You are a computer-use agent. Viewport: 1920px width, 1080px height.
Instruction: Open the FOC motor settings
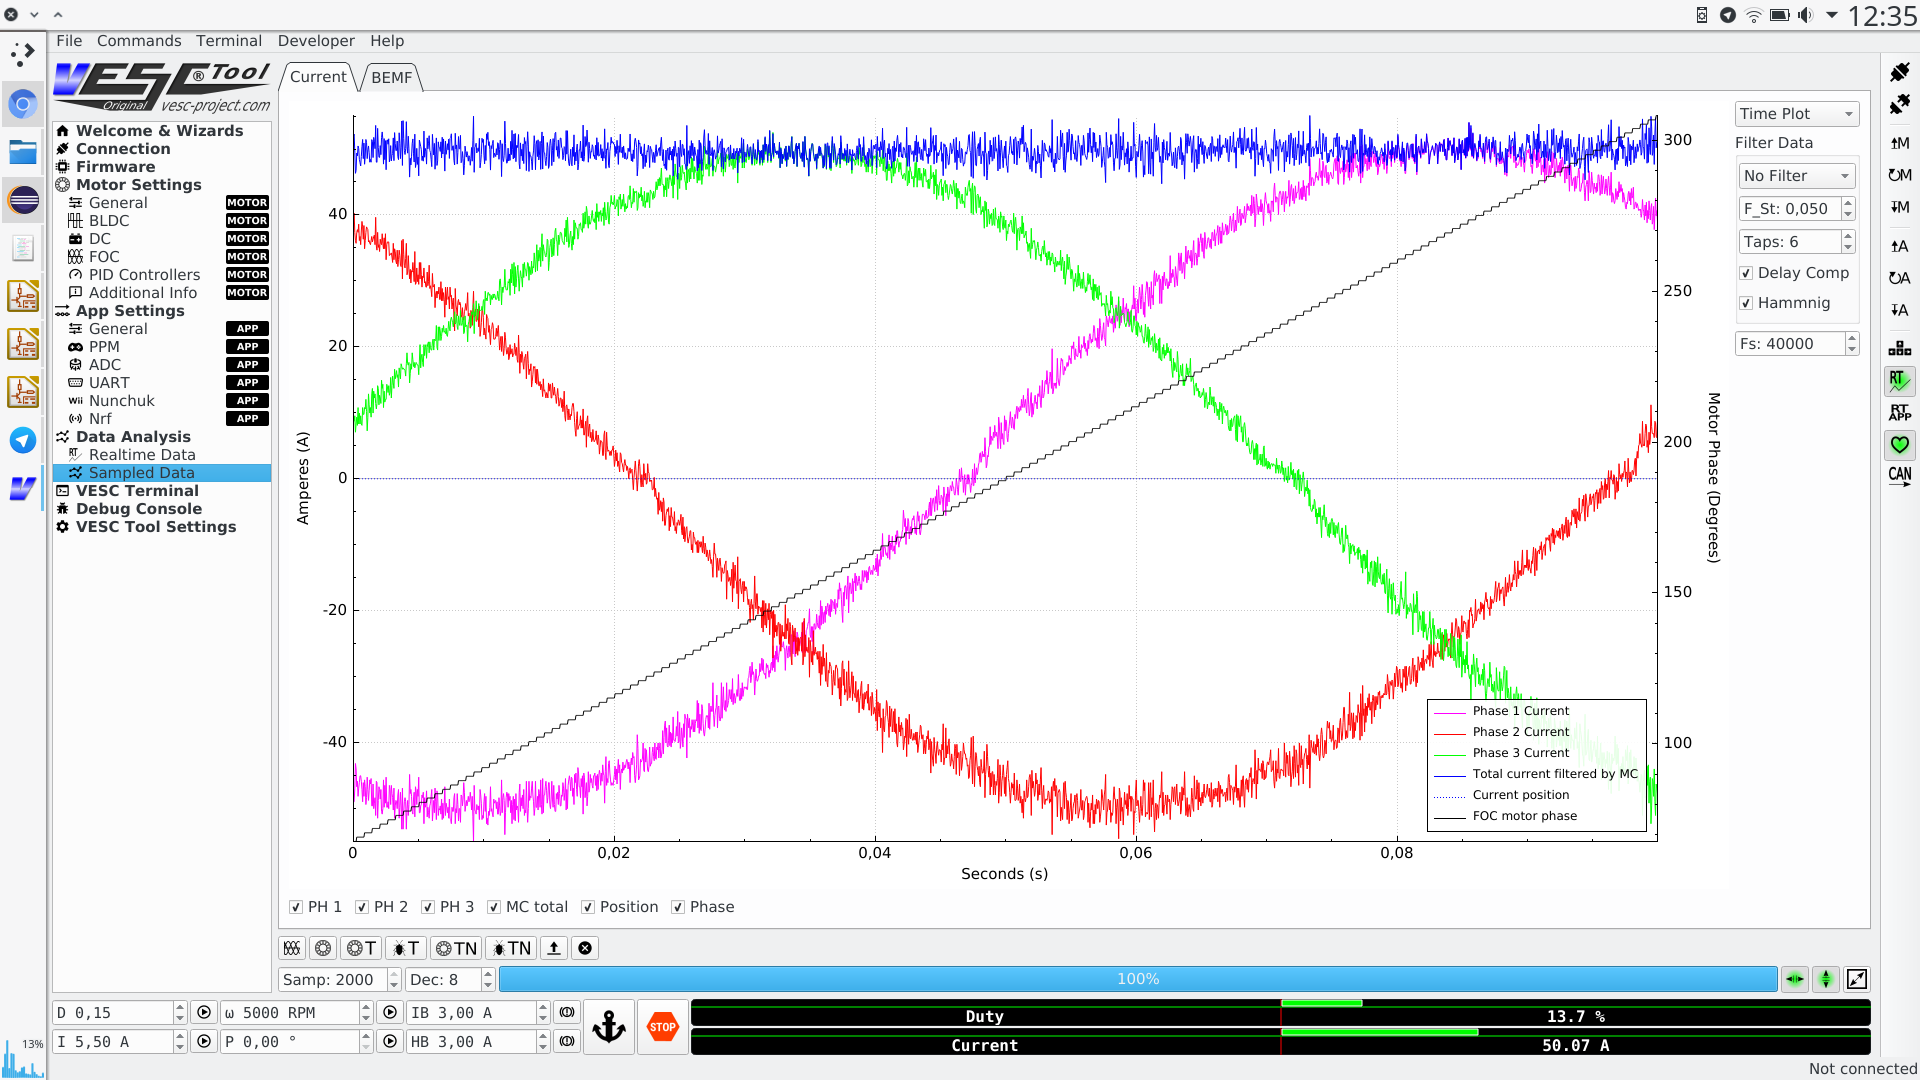(x=103, y=256)
